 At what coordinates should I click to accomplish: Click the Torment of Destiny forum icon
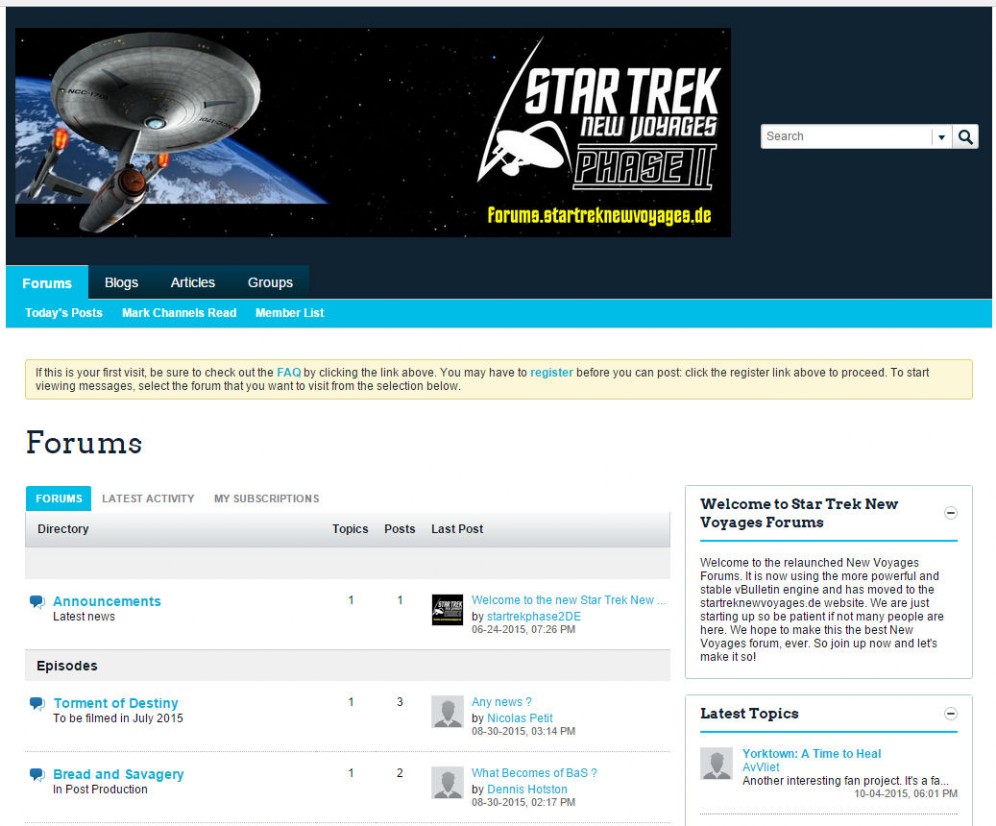(x=37, y=704)
